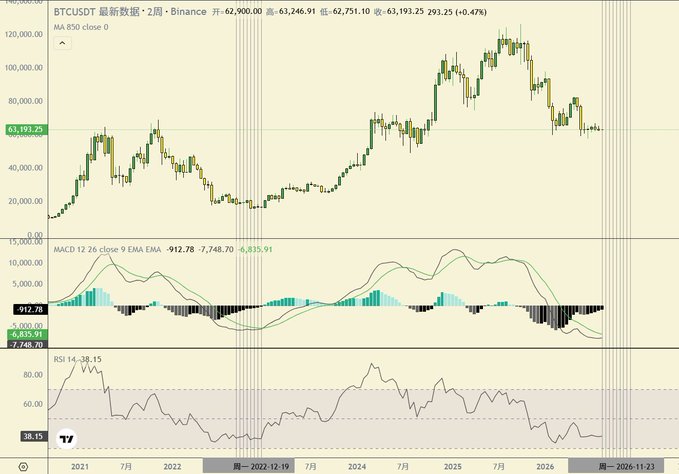Click the 2025 label on time axis
This screenshot has width=679, height=474.
click(453, 466)
